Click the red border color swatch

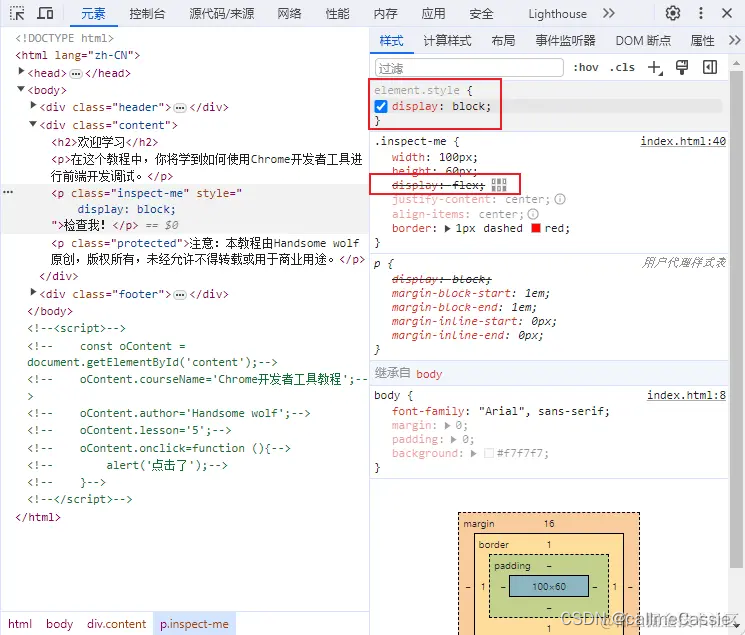tap(536, 228)
